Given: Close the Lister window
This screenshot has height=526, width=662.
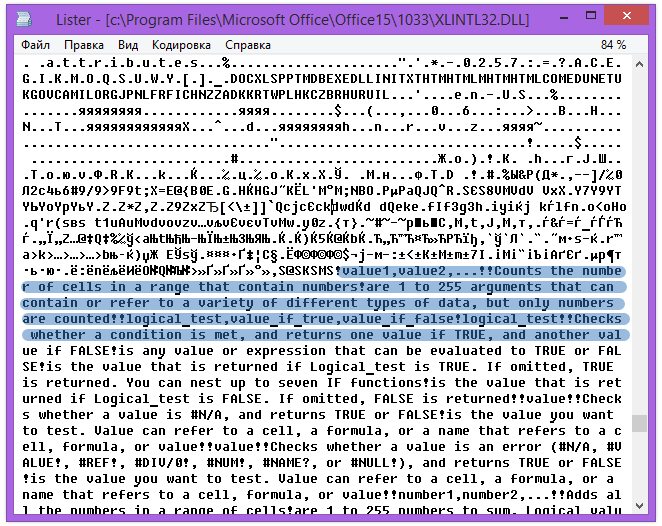Looking at the screenshot, I should pos(627,16).
